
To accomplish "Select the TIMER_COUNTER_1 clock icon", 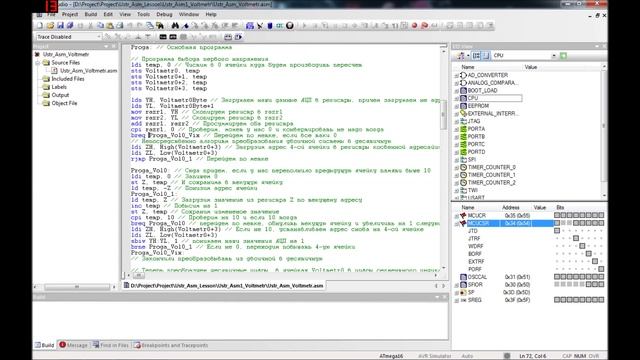I will point(463,175).
